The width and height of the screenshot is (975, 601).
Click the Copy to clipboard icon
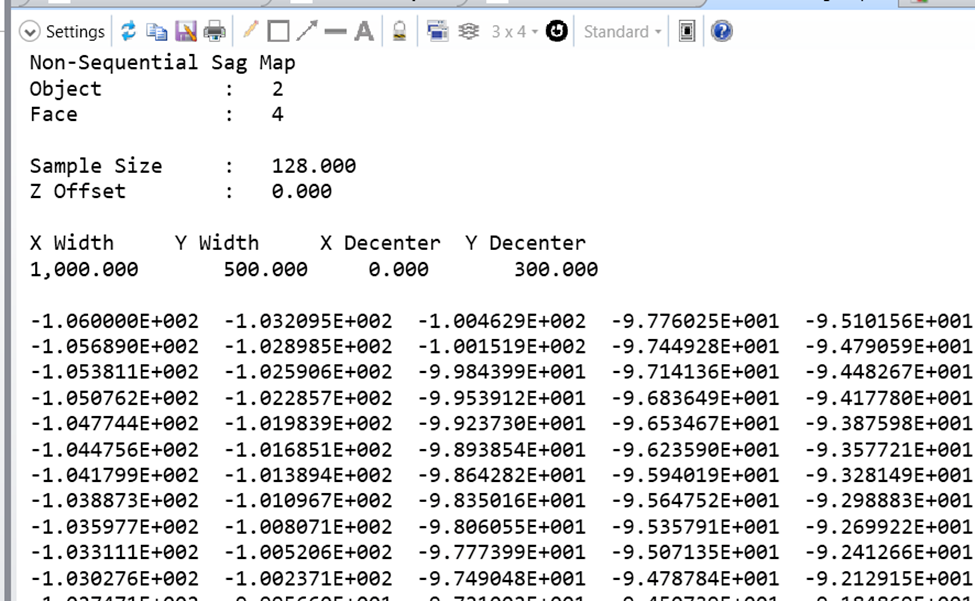coord(157,31)
